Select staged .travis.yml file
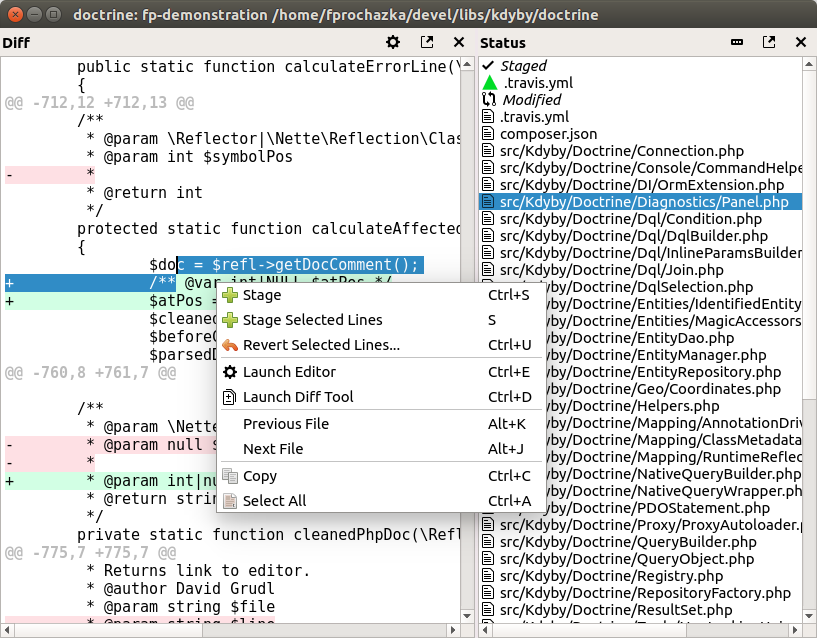Viewport: 817px width, 638px height. tap(536, 83)
